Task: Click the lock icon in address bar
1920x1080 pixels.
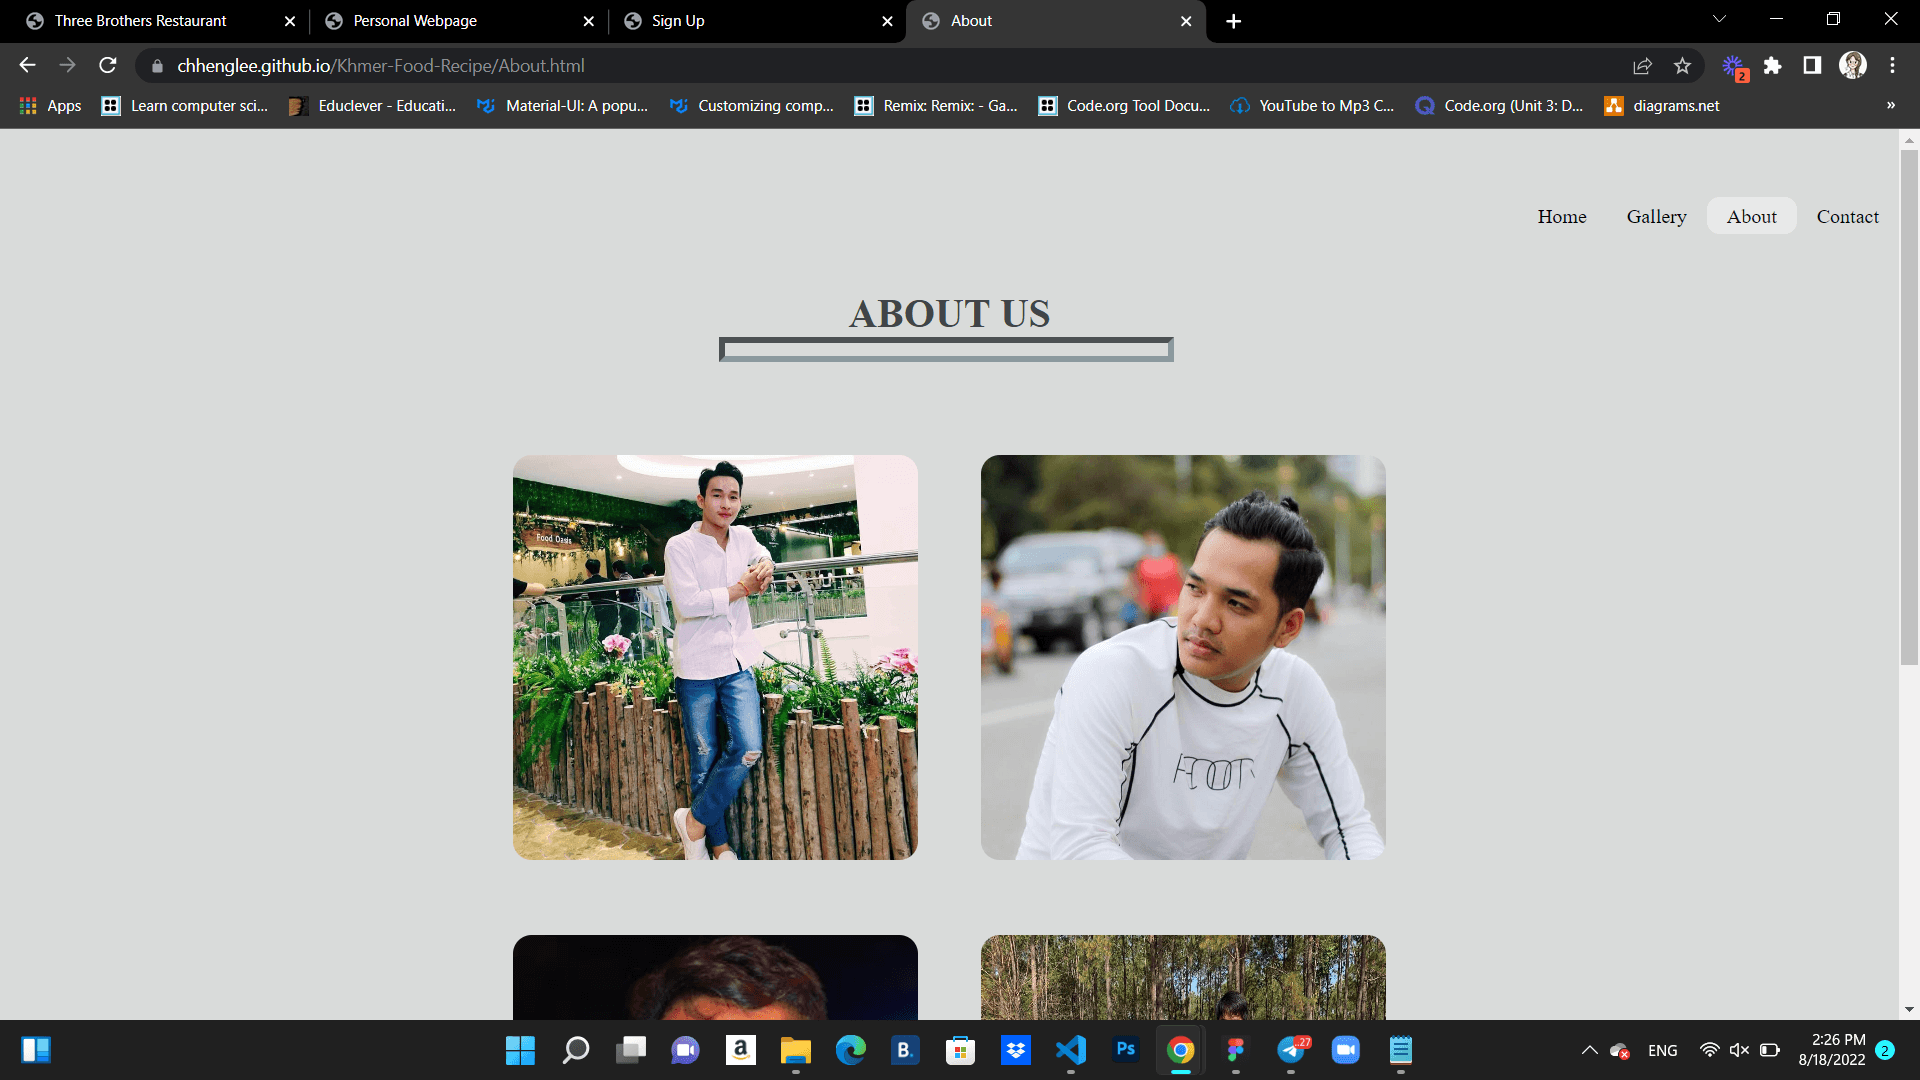Action: tap(157, 66)
